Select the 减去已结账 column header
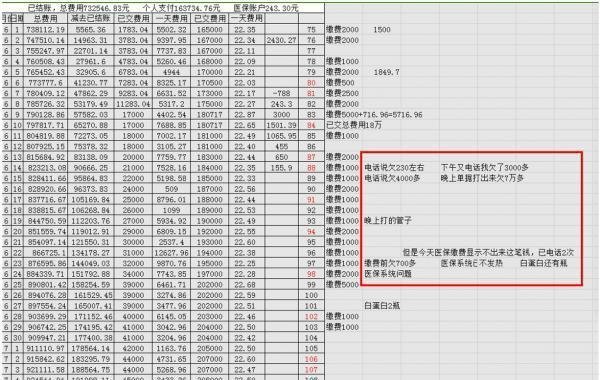This screenshot has width=600, height=380. [91, 18]
